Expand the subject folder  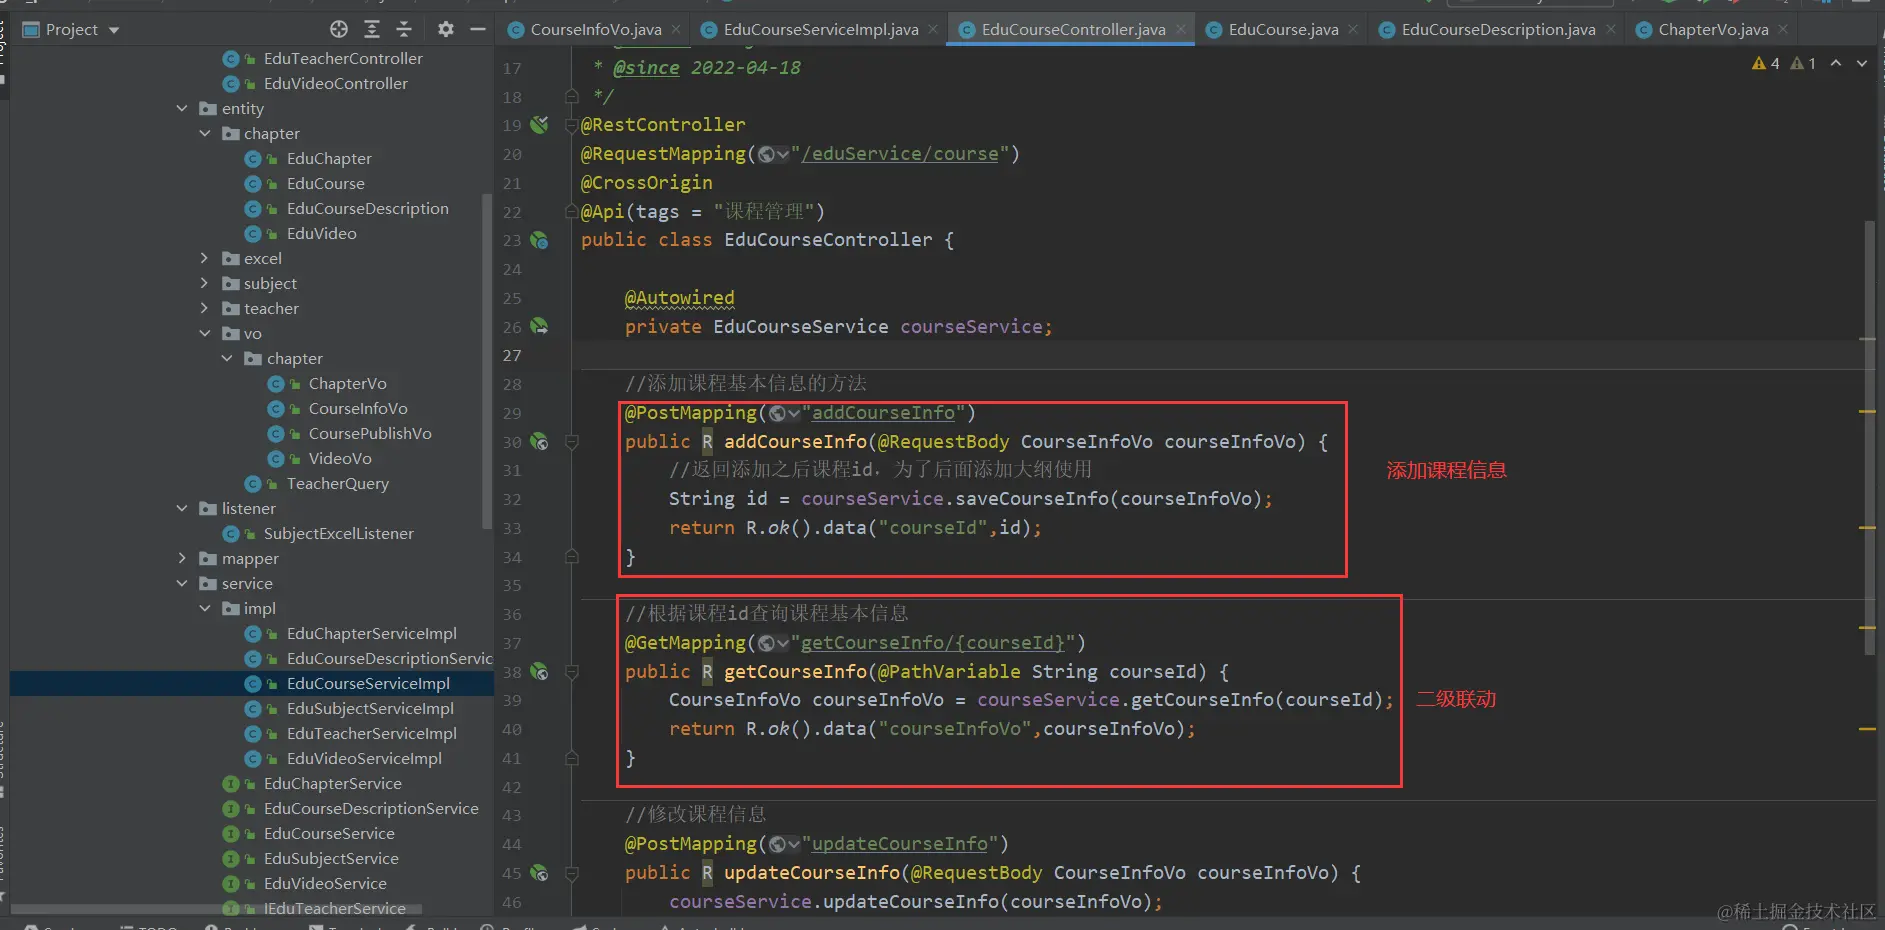205,283
